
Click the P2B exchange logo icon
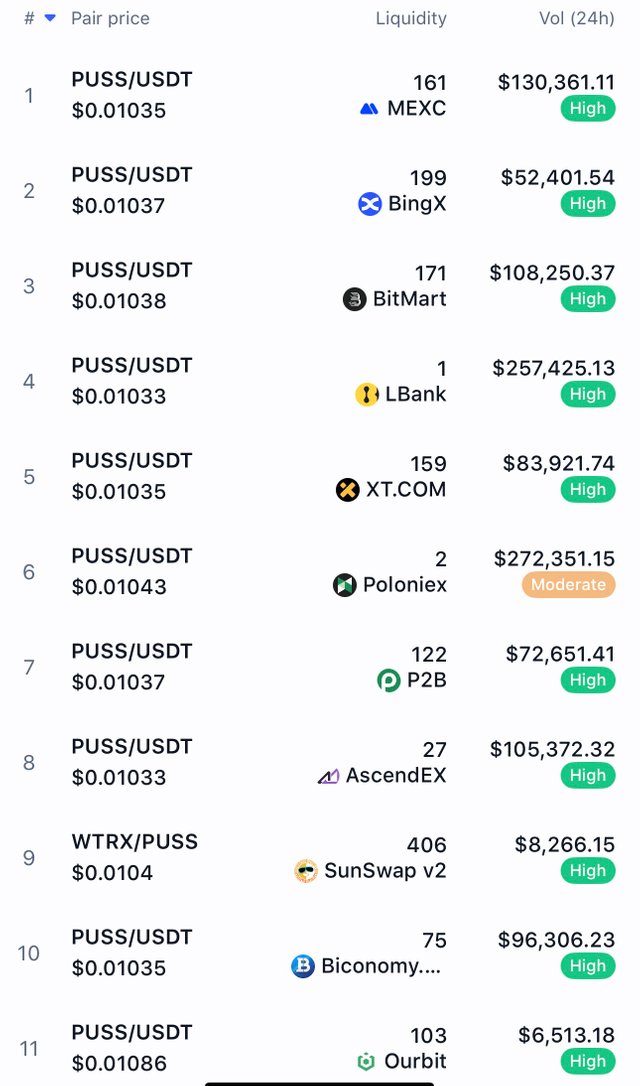pyautogui.click(x=389, y=680)
